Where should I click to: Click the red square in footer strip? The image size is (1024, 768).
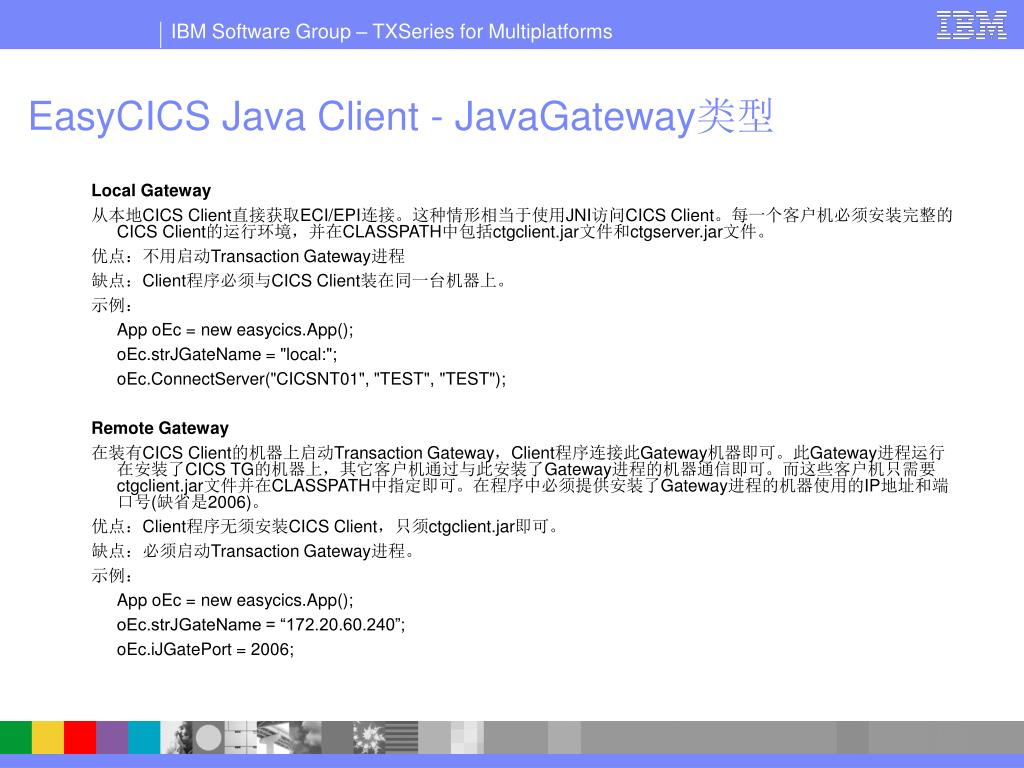click(80, 737)
